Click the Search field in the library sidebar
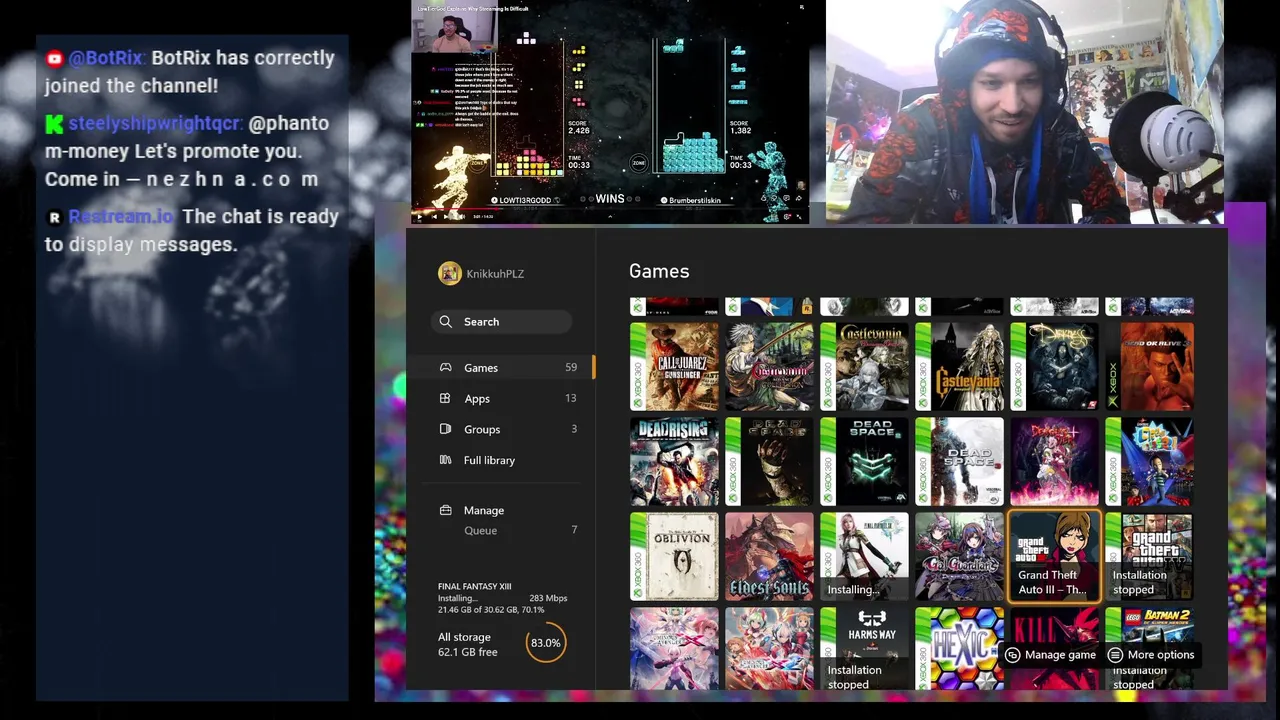 click(x=502, y=322)
